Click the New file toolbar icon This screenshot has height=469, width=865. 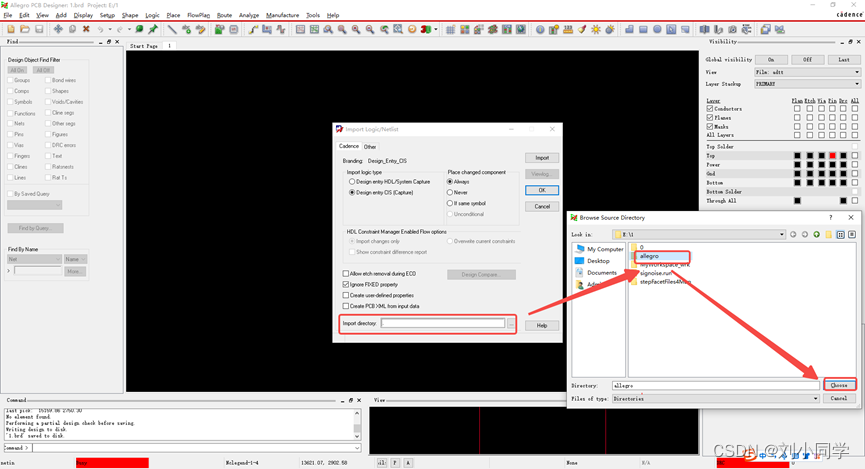click(11, 30)
